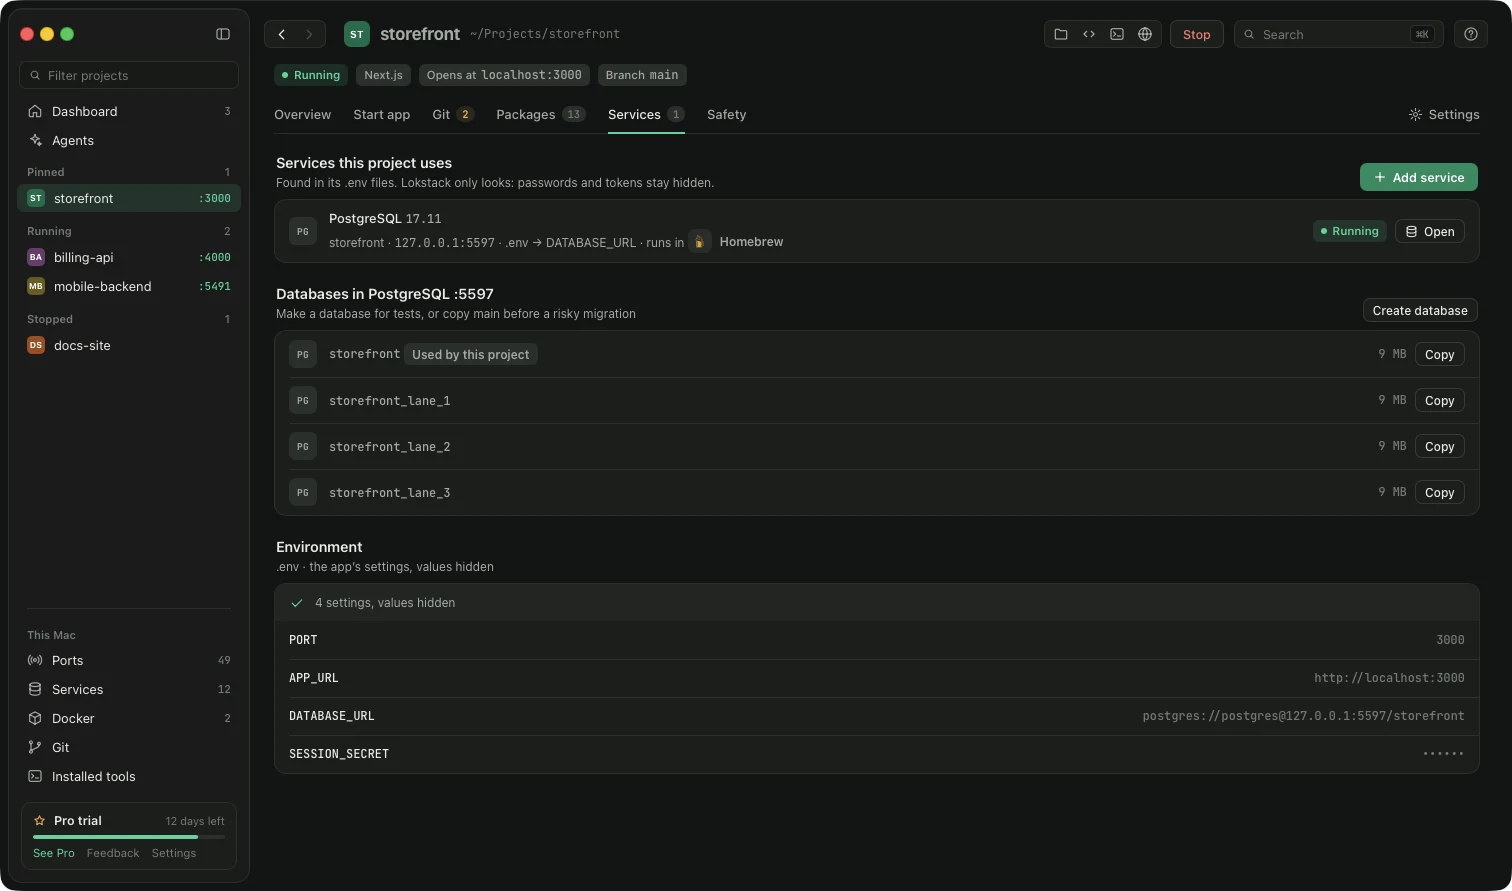Open project Settings with gear
Viewport: 1512px width, 891px height.
[1444, 114]
